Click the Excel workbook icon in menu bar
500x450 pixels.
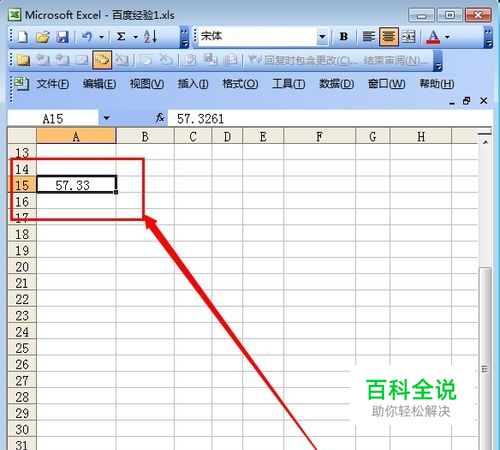tap(22, 83)
